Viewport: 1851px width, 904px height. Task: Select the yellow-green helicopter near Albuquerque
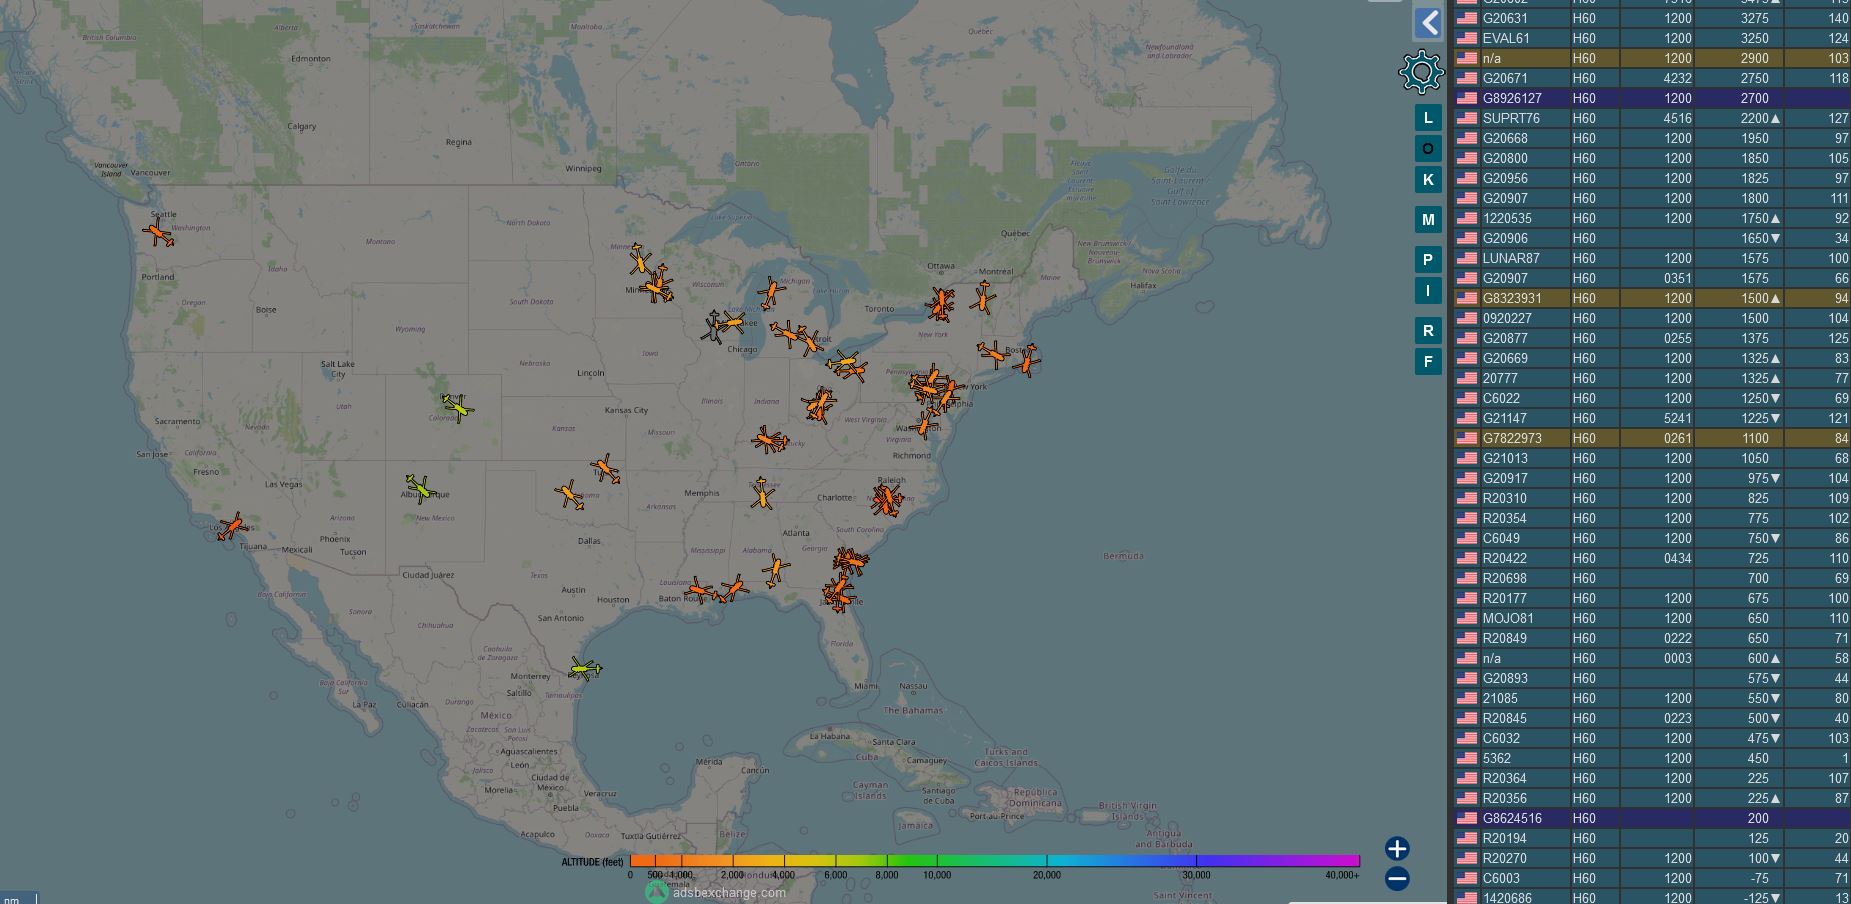[x=420, y=489]
